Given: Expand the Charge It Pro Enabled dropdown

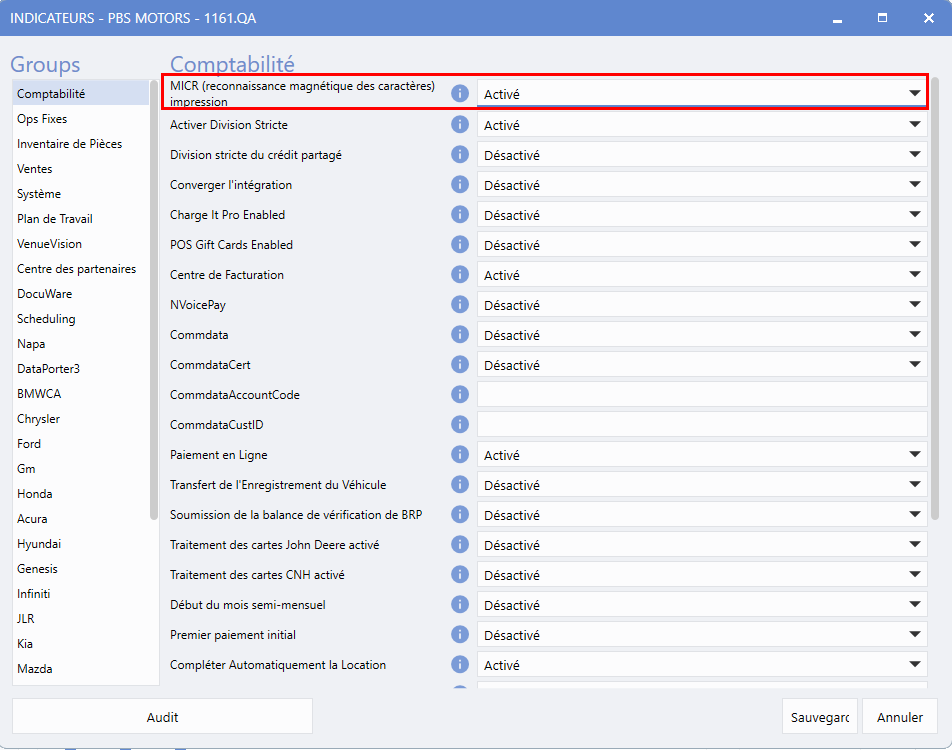Looking at the screenshot, I should click(702, 214).
